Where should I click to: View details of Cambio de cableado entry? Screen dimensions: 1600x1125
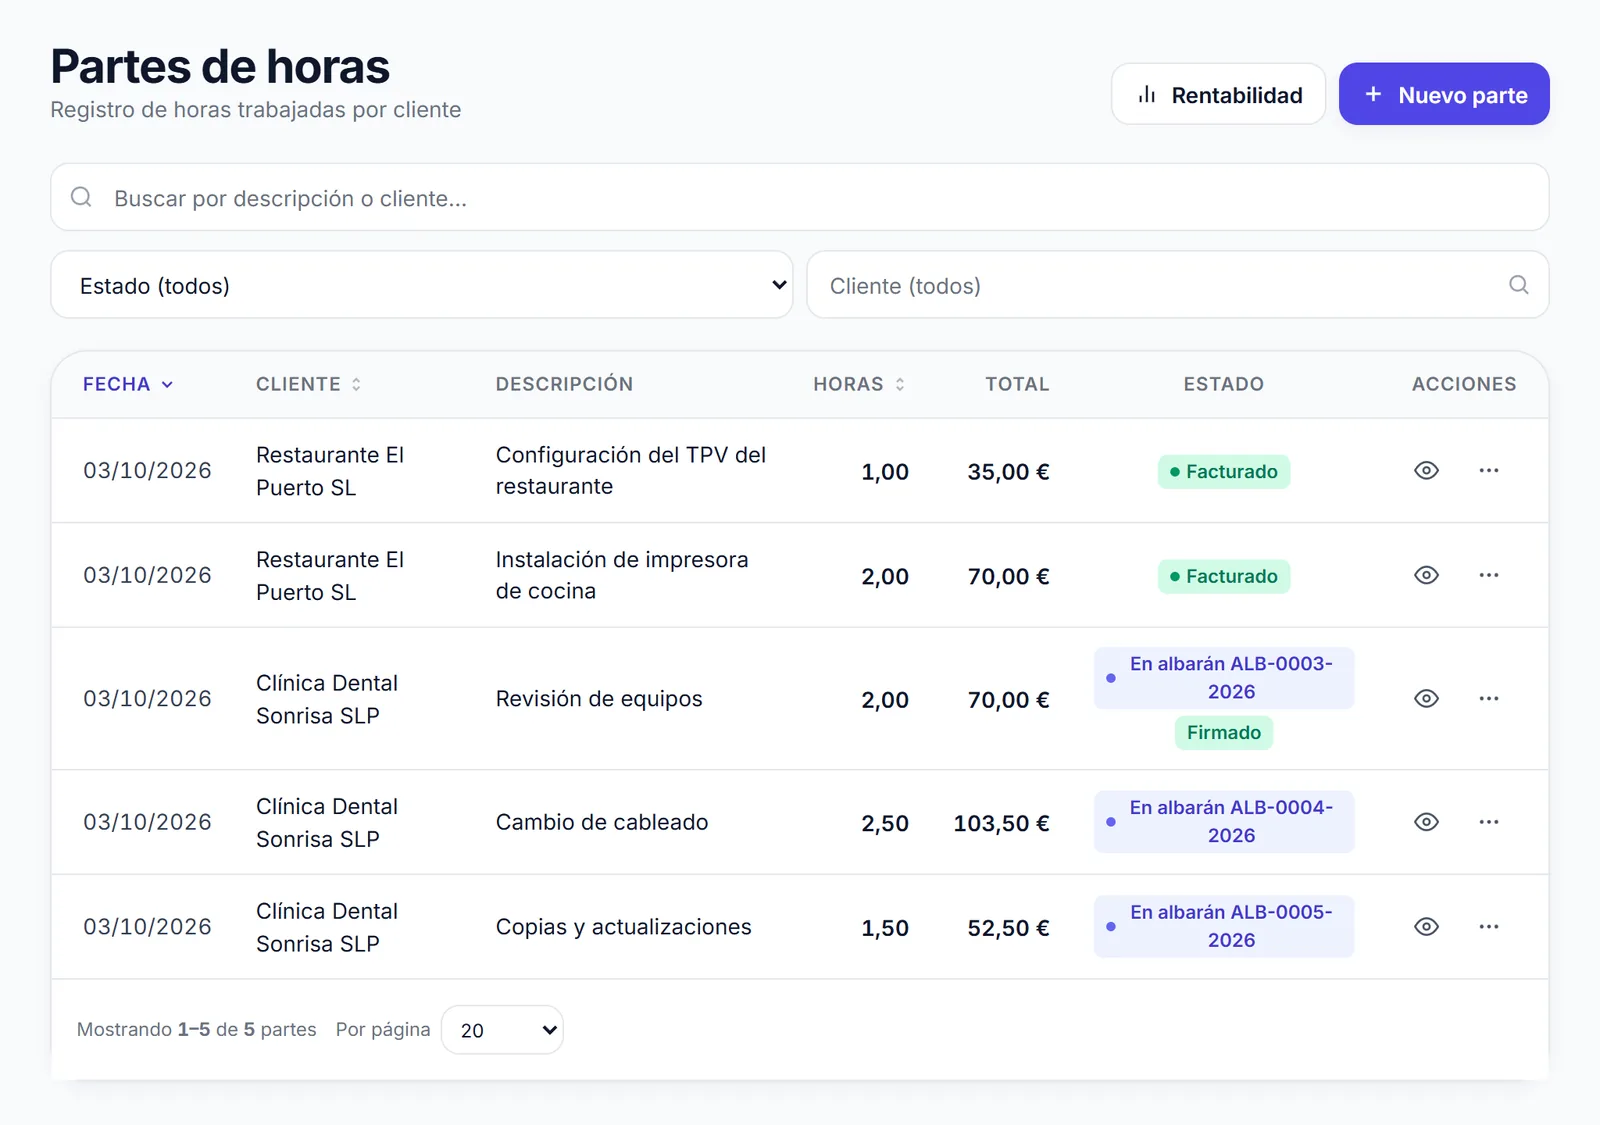pyautogui.click(x=1426, y=822)
